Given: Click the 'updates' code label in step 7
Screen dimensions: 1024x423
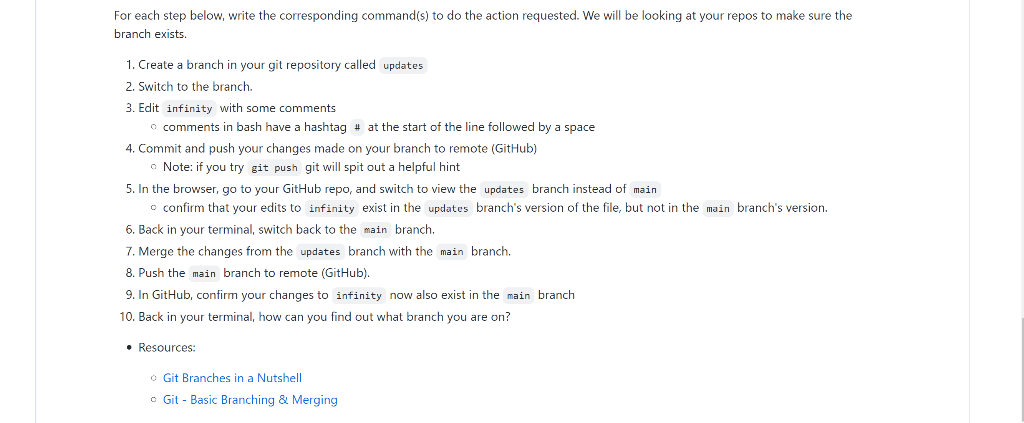Looking at the screenshot, I should [320, 252].
